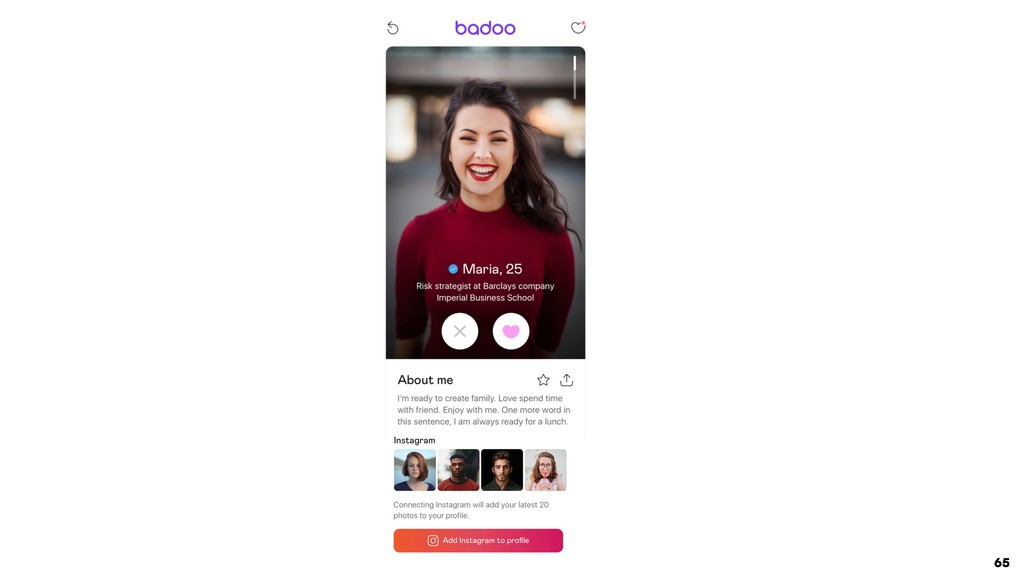
Task: Select the Maria, 25 name heading
Action: pos(492,269)
